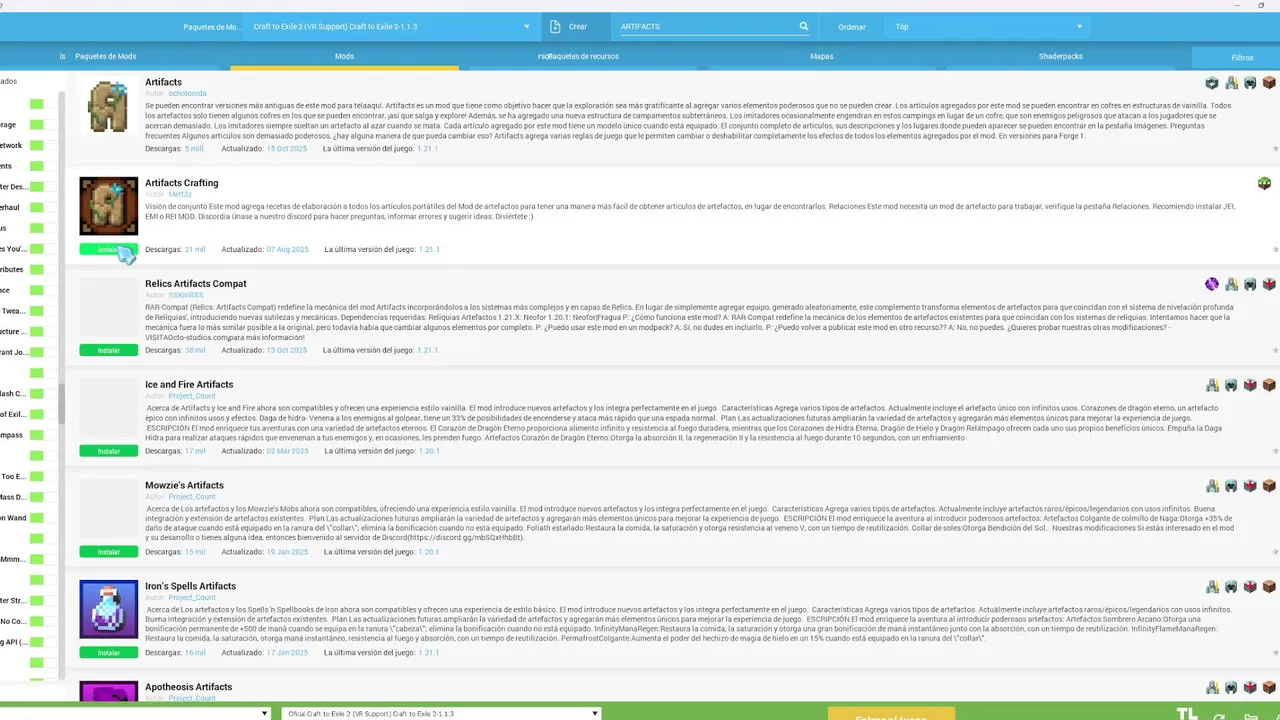
Task: Favorite Ice and Fire Artifacts with its star
Action: (x=1275, y=451)
